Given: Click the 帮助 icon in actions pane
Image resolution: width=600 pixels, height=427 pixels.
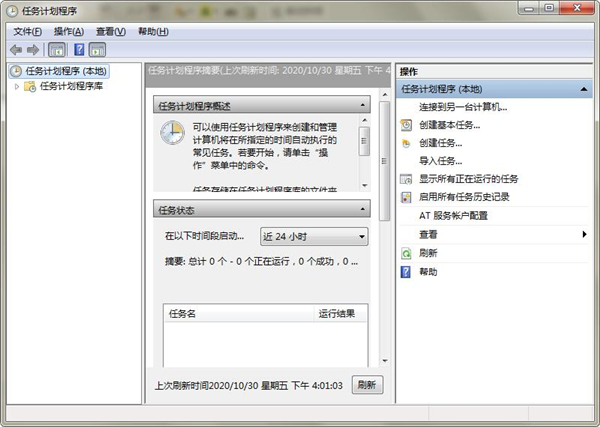Looking at the screenshot, I should tap(406, 271).
